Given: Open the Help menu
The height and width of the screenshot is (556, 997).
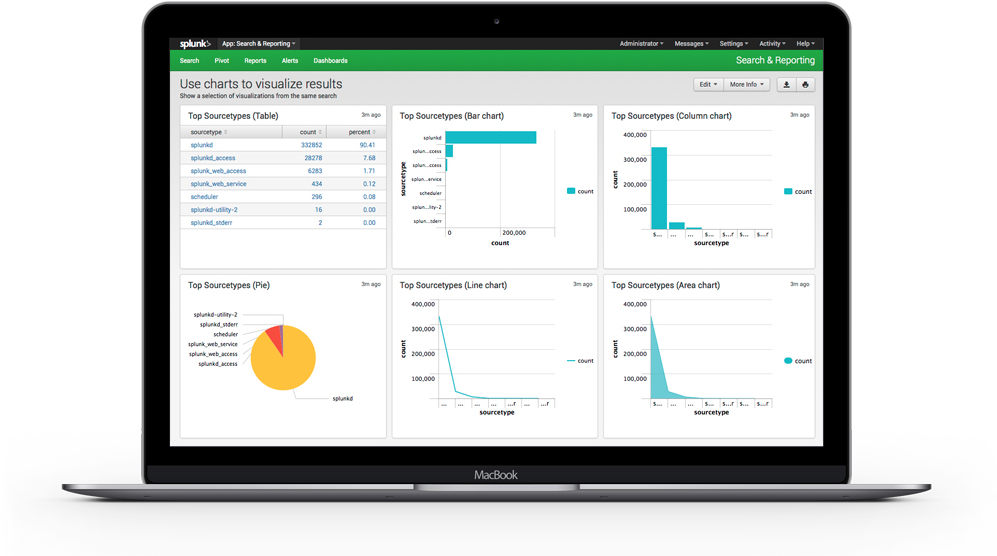Looking at the screenshot, I should point(806,44).
